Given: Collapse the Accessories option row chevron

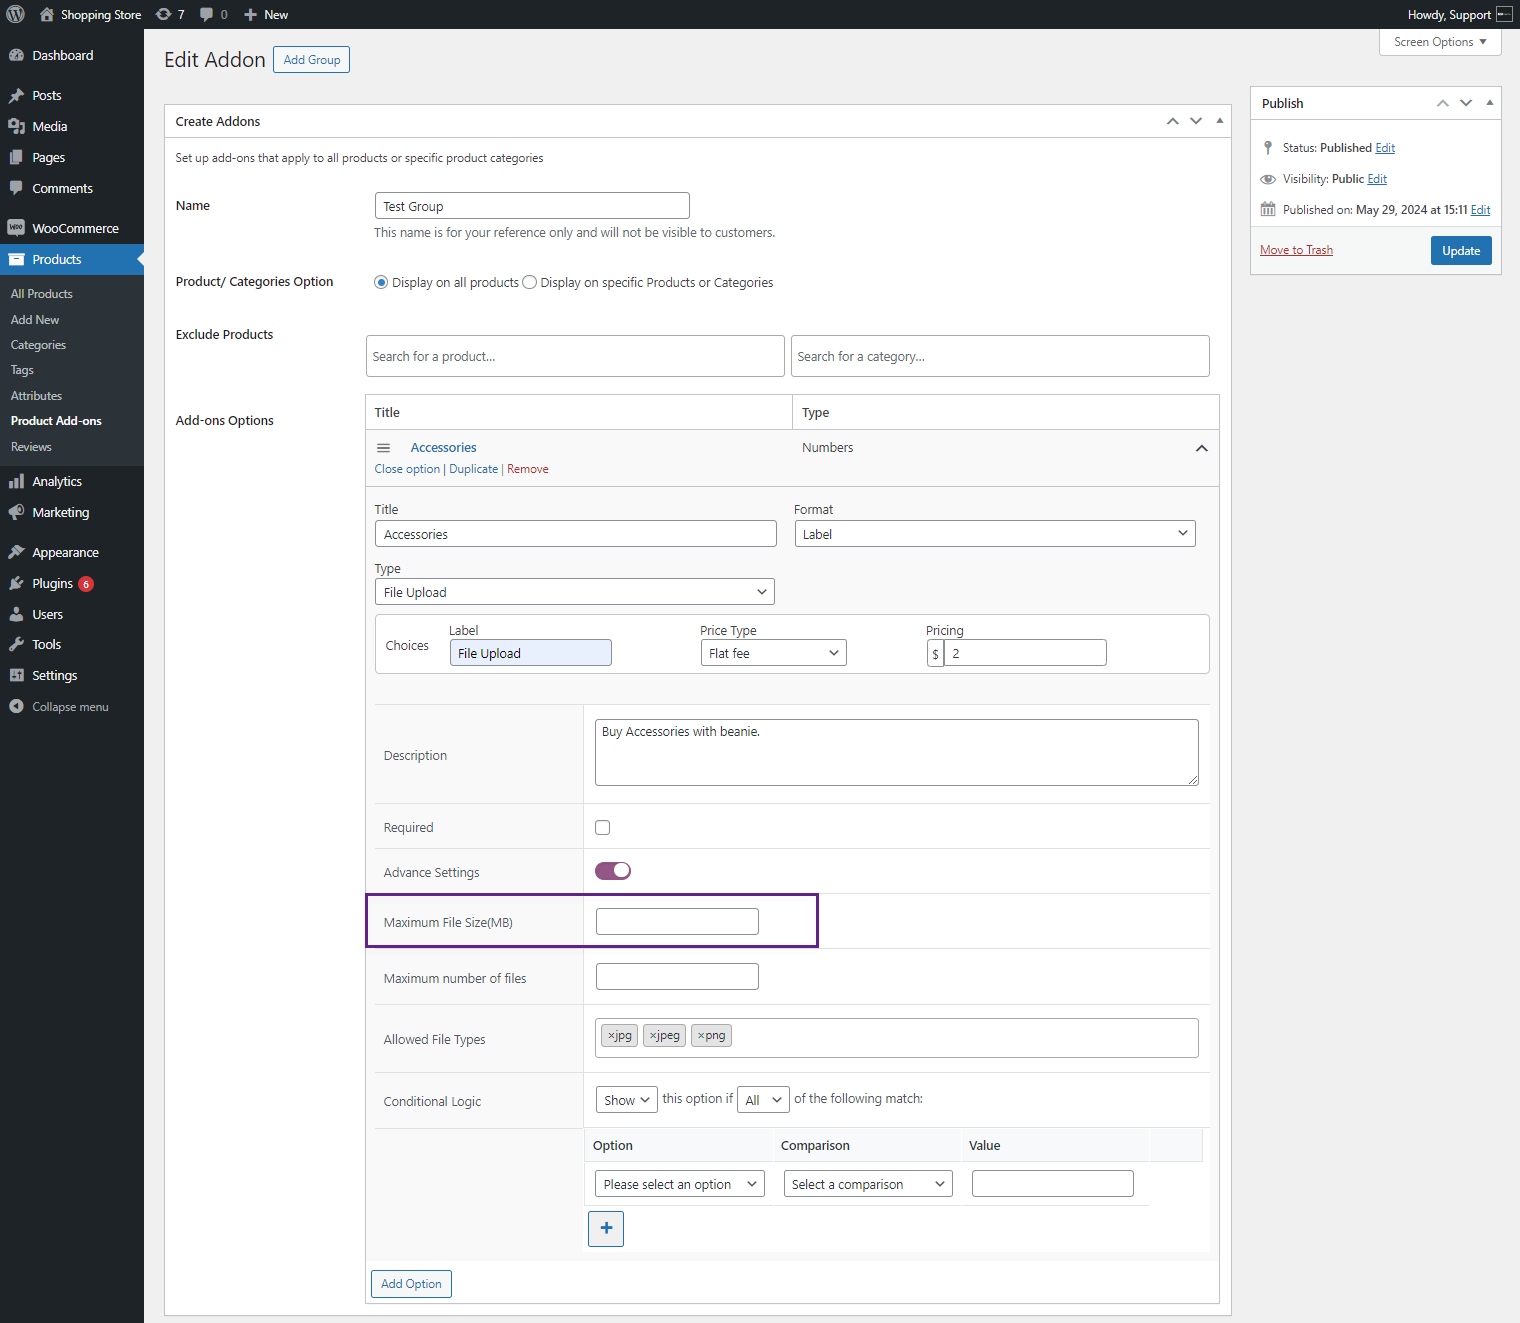Looking at the screenshot, I should pyautogui.click(x=1202, y=448).
